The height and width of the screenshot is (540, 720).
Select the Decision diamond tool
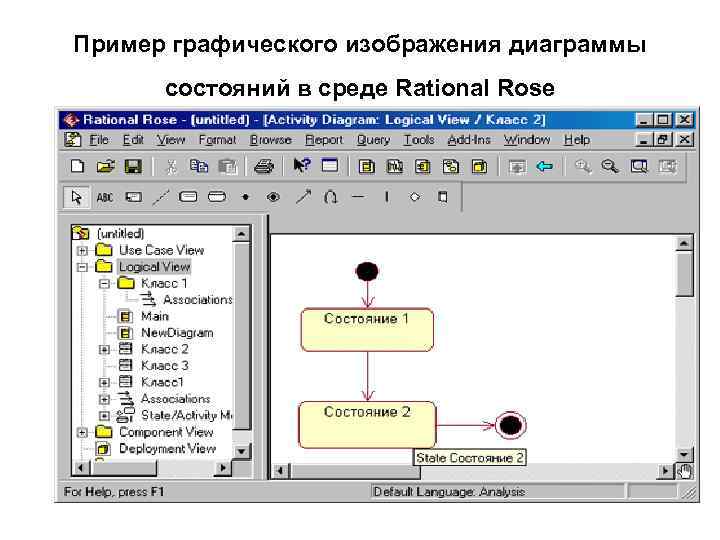pyautogui.click(x=415, y=197)
